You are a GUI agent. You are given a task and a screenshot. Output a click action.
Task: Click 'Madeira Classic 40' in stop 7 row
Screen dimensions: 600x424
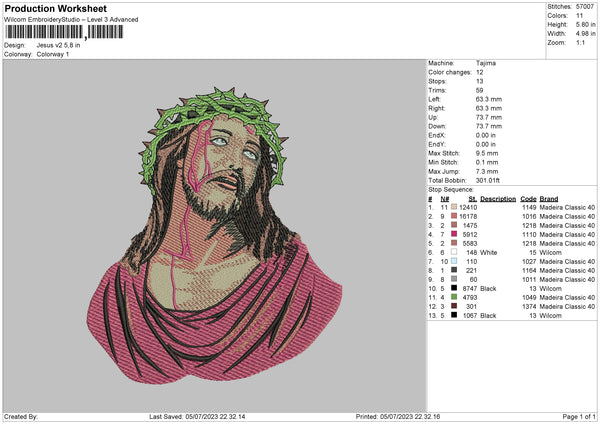(567, 261)
